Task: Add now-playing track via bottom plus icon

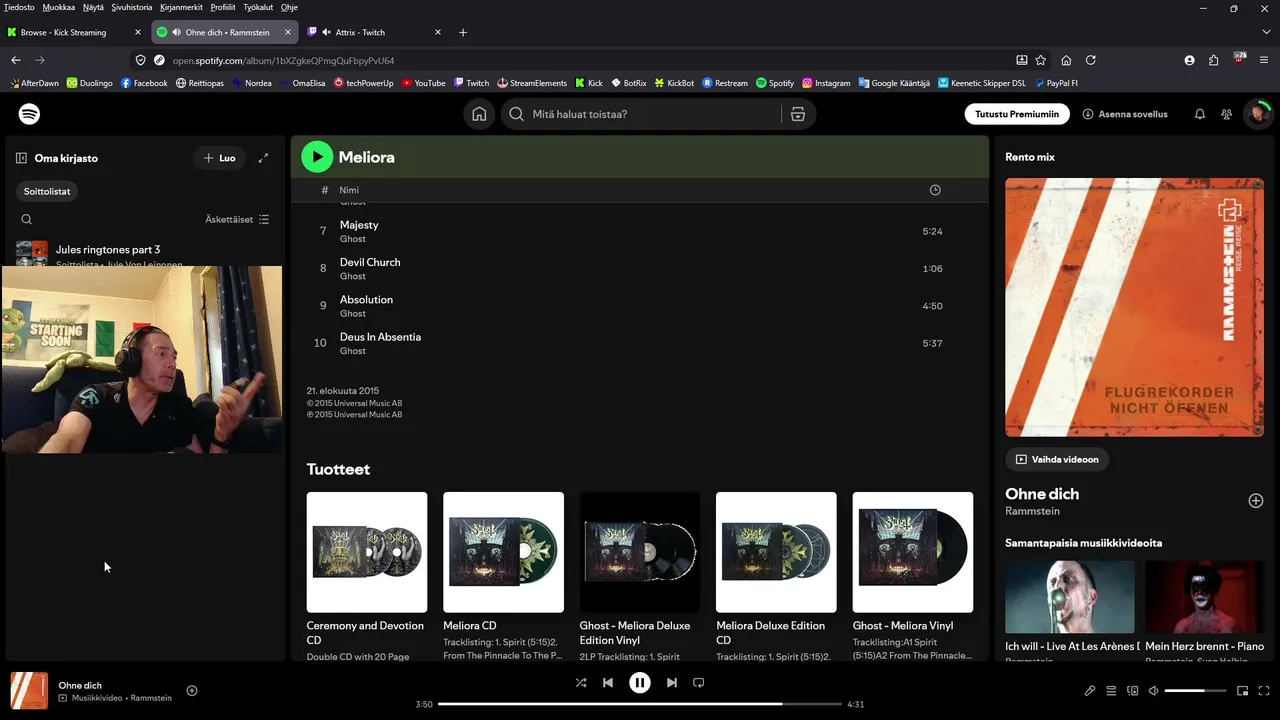Action: (192, 690)
